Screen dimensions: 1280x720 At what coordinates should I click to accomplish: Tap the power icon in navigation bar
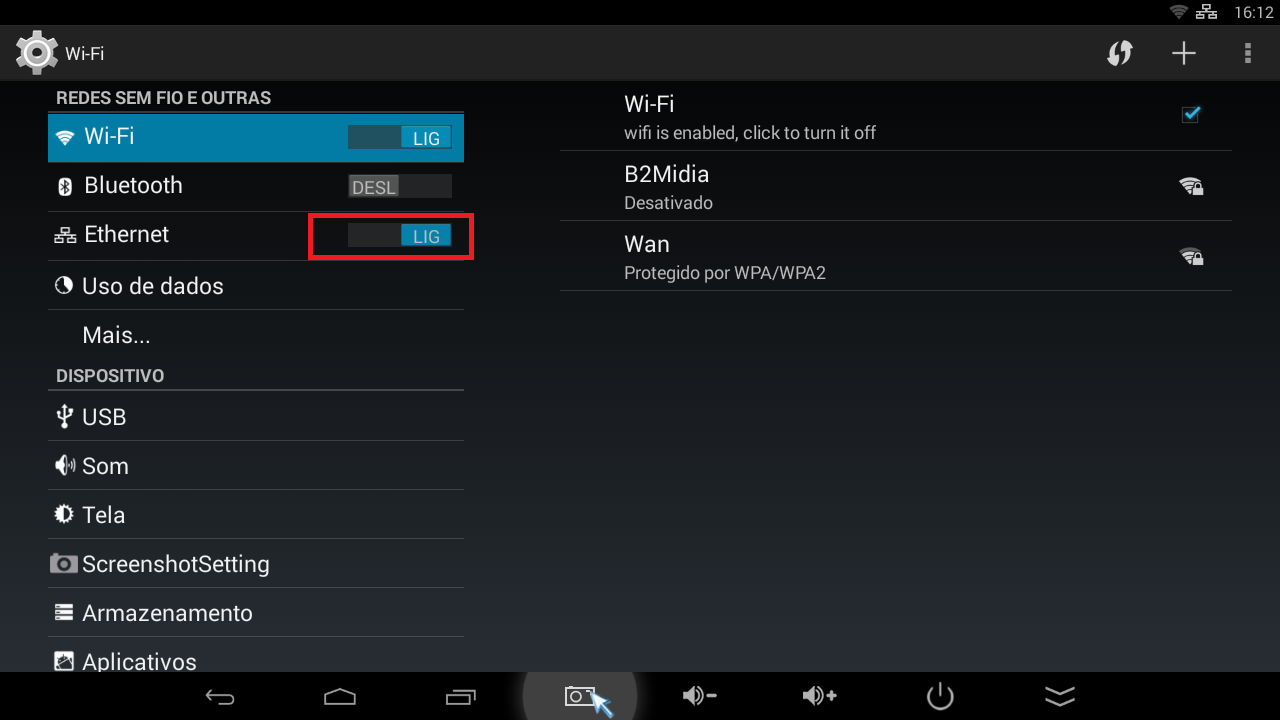coord(940,696)
